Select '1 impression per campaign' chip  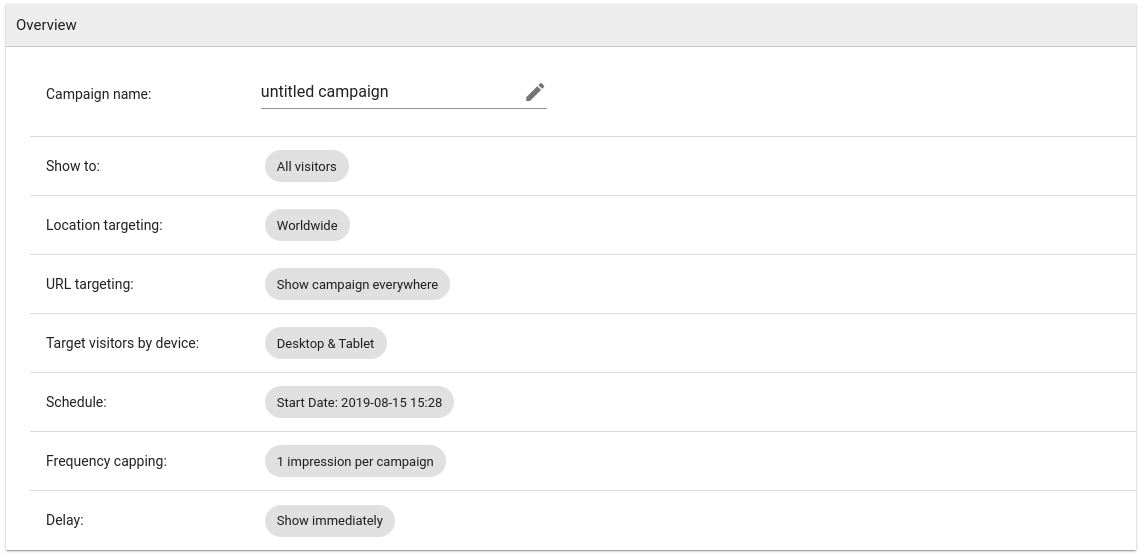coord(355,462)
